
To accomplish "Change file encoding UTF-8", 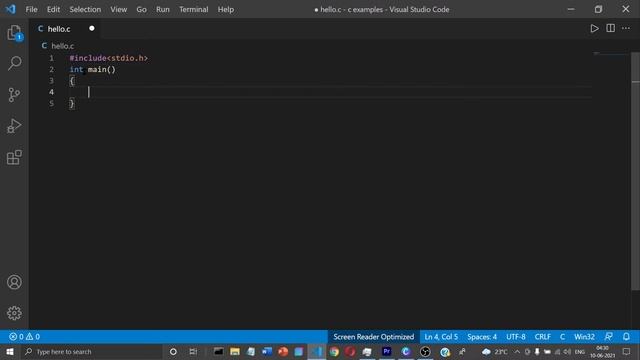I will point(516,337).
